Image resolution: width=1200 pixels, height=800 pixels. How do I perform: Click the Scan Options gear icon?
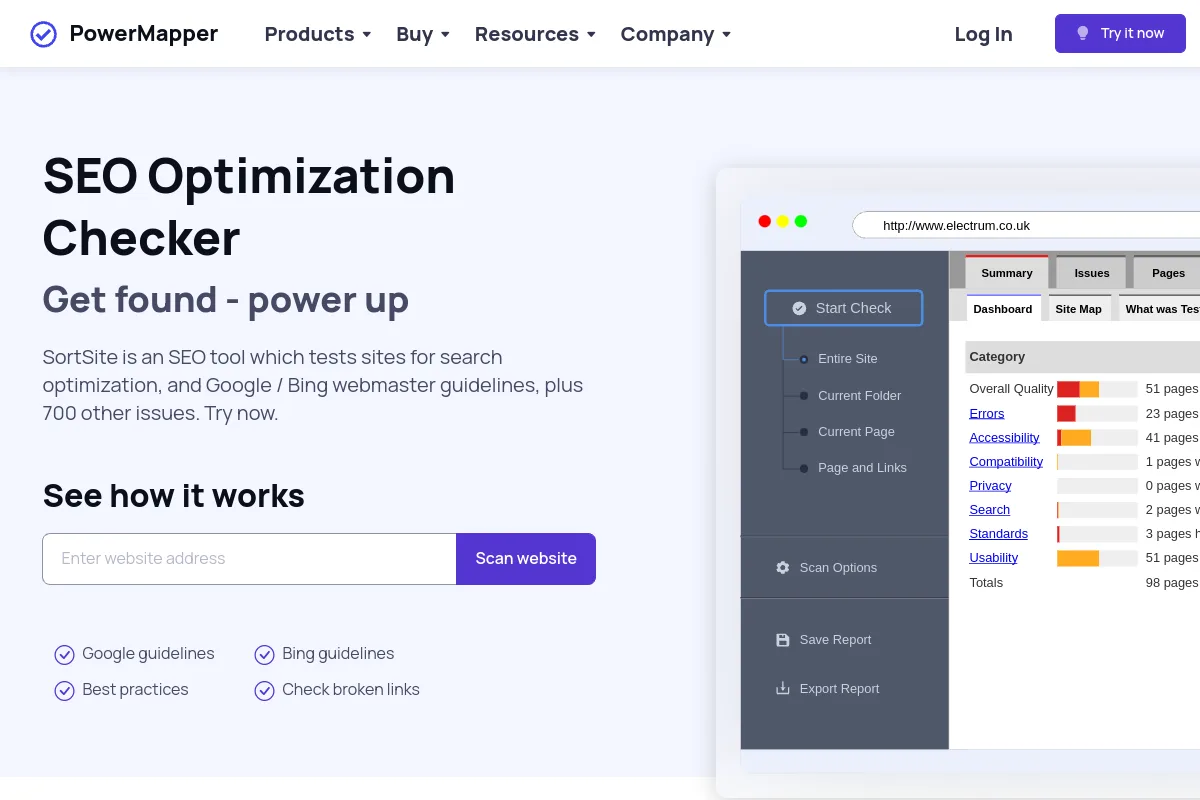click(x=783, y=567)
